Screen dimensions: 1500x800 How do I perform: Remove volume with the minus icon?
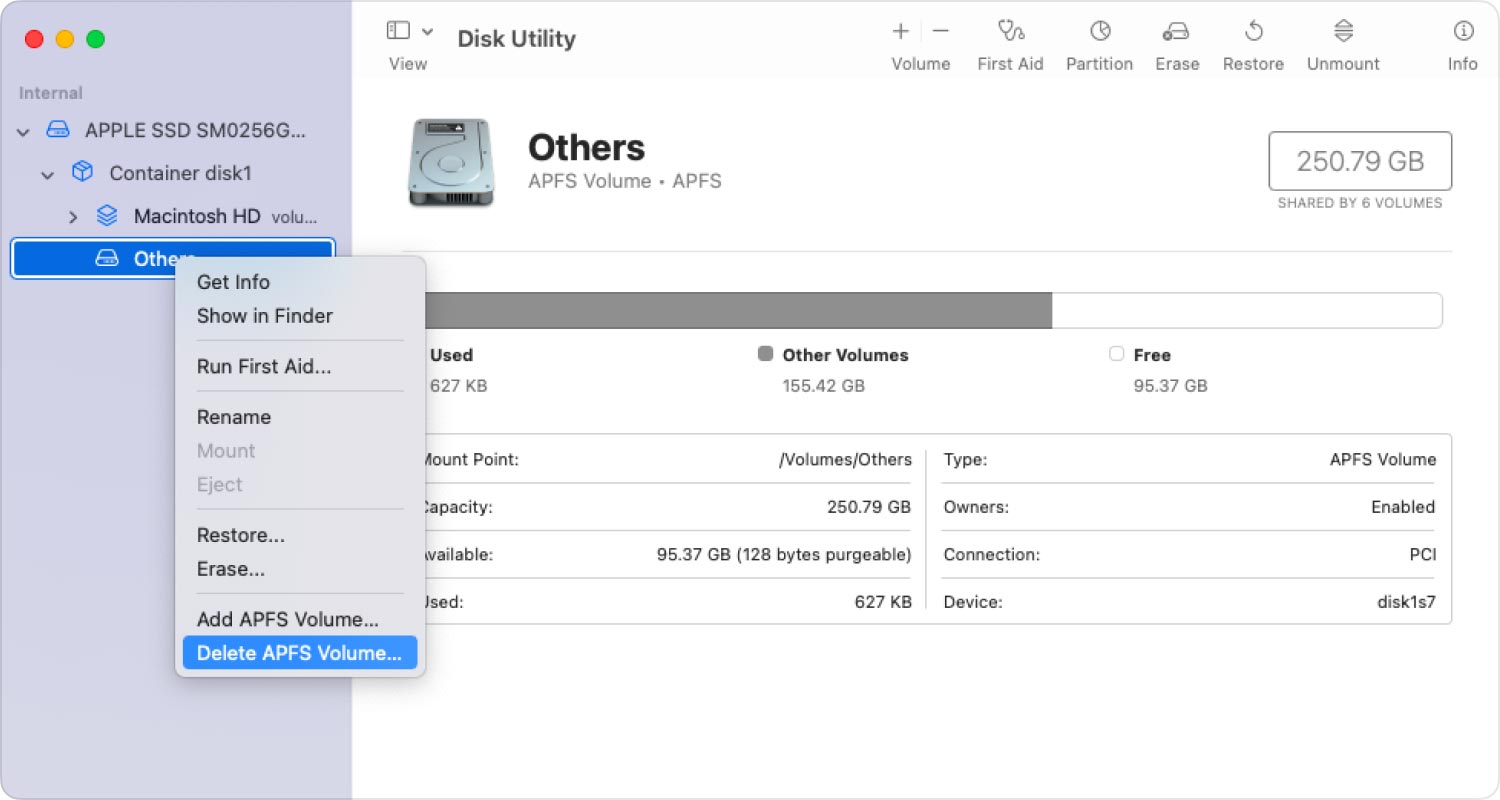[940, 31]
